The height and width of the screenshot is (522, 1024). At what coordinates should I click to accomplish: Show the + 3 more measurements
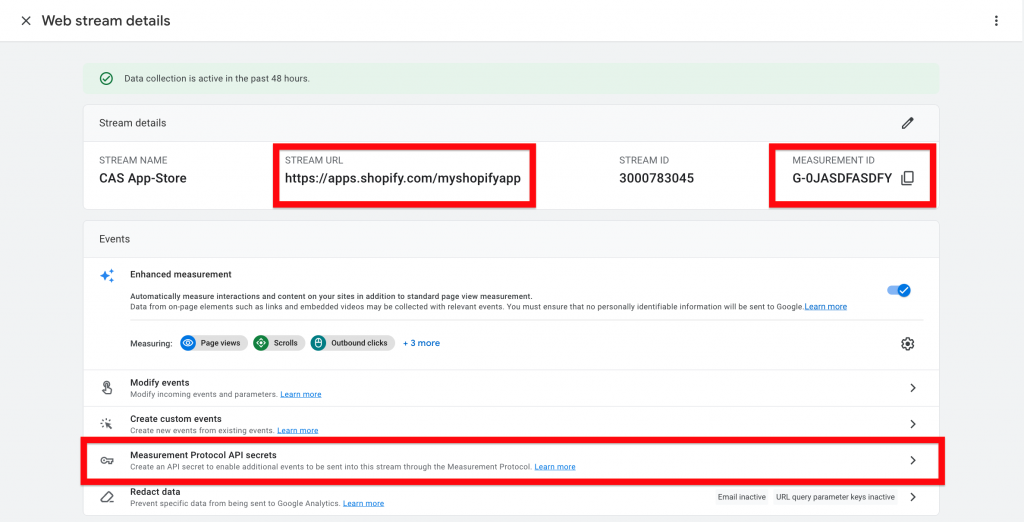click(x=421, y=343)
